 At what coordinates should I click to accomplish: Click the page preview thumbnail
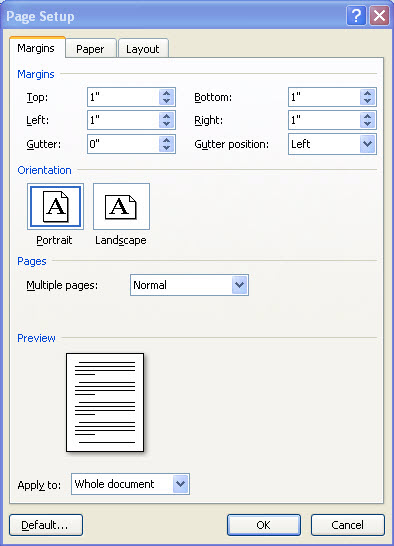pos(105,403)
